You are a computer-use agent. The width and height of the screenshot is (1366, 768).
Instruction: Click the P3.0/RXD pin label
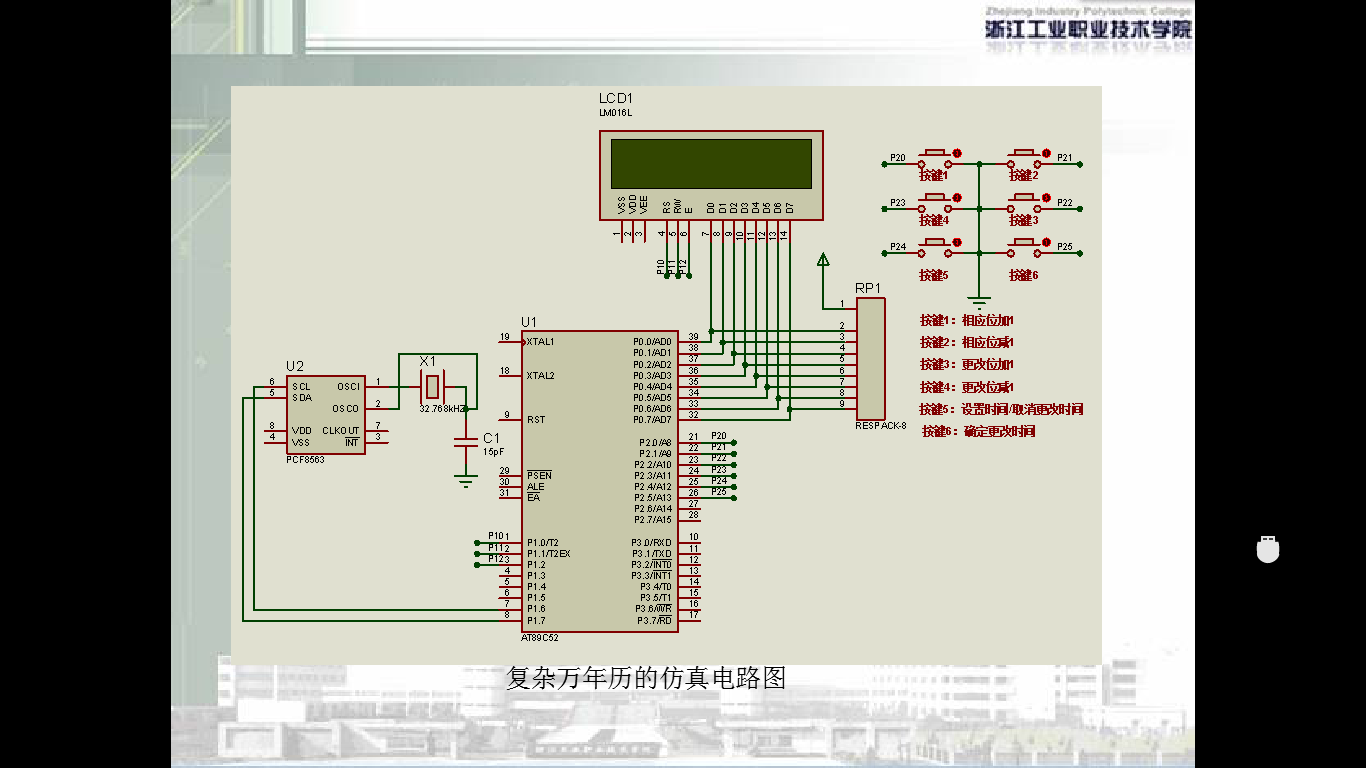pyautogui.click(x=652, y=542)
